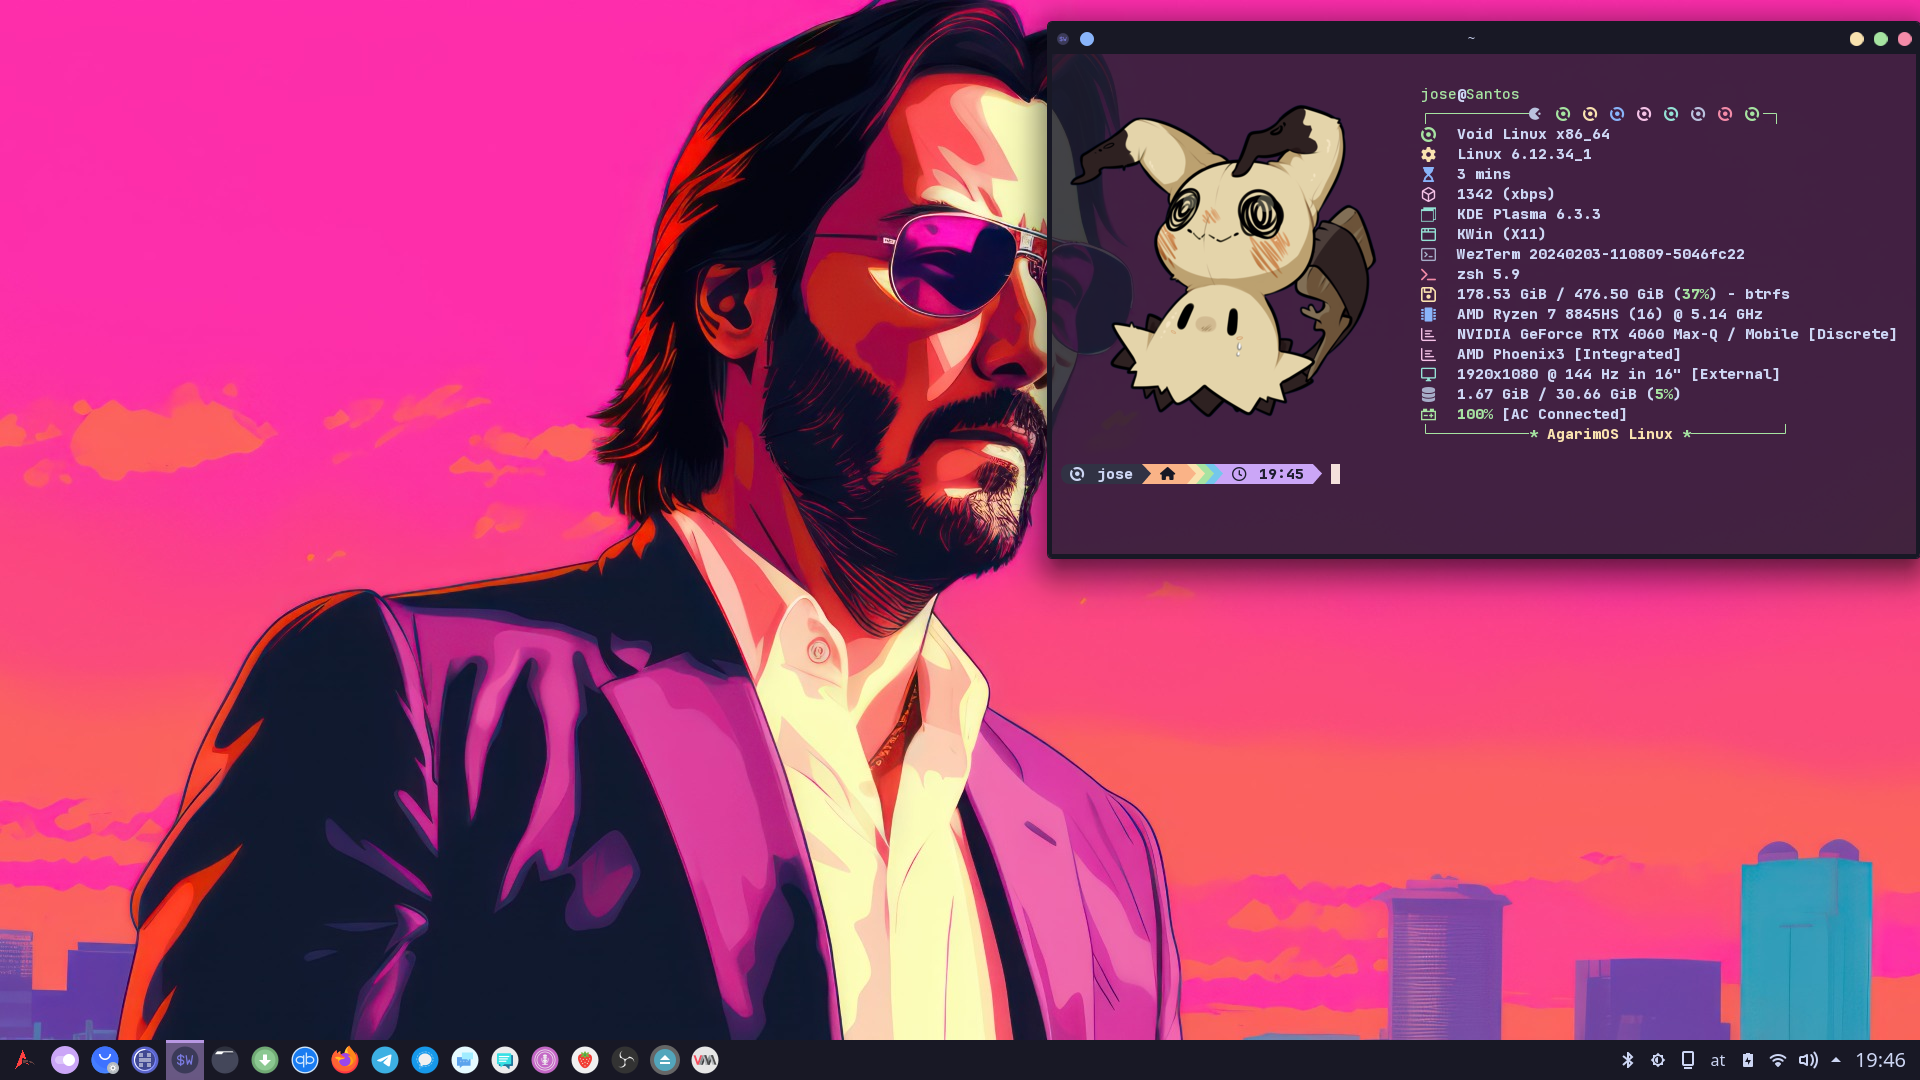The width and height of the screenshot is (1920, 1080).
Task: Click the 'jose' prompt segment
Action: [1114, 474]
